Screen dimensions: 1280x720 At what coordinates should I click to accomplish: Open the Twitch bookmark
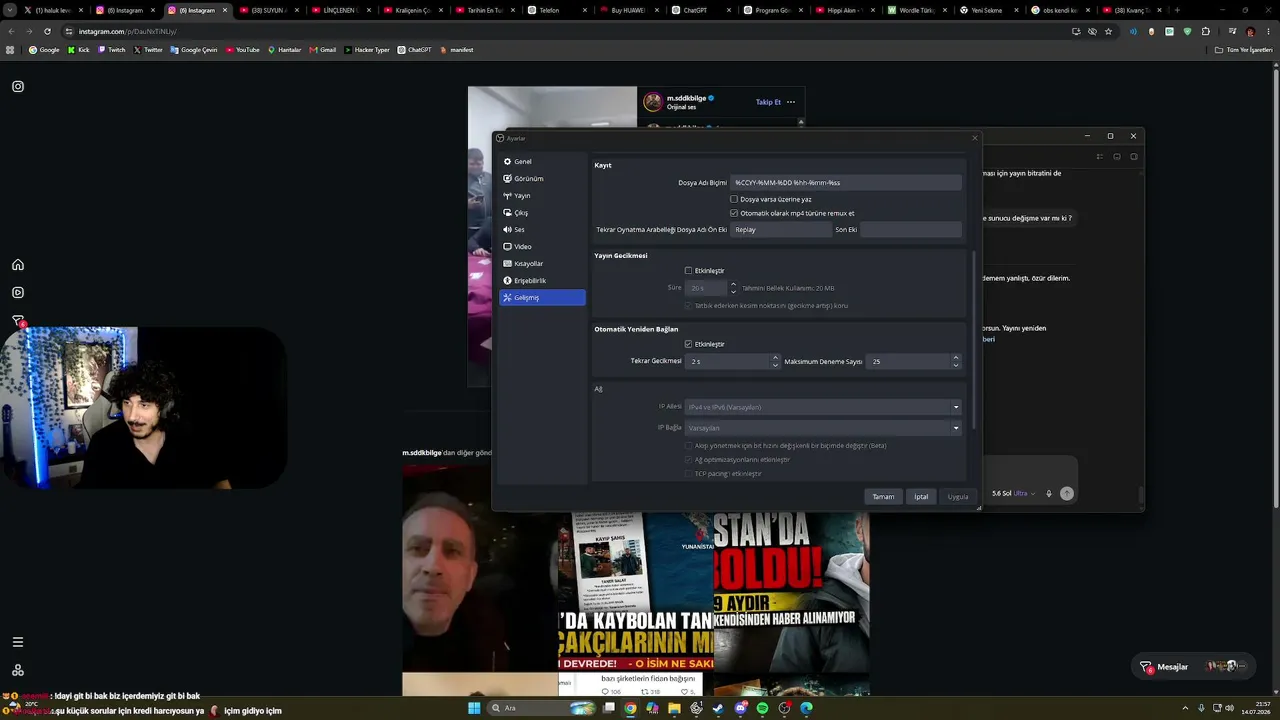point(112,49)
